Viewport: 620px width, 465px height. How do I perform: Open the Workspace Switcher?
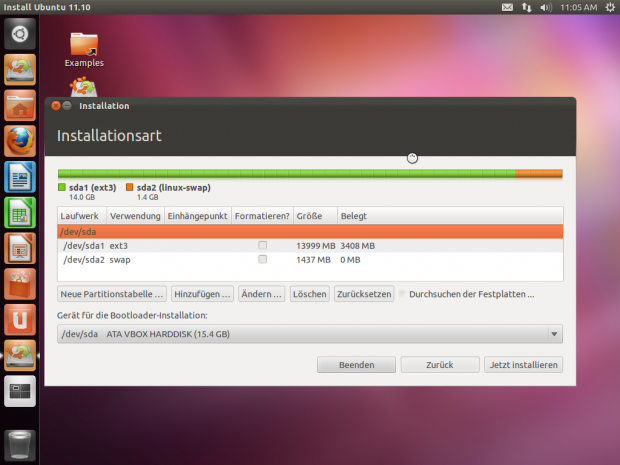click(x=20, y=391)
